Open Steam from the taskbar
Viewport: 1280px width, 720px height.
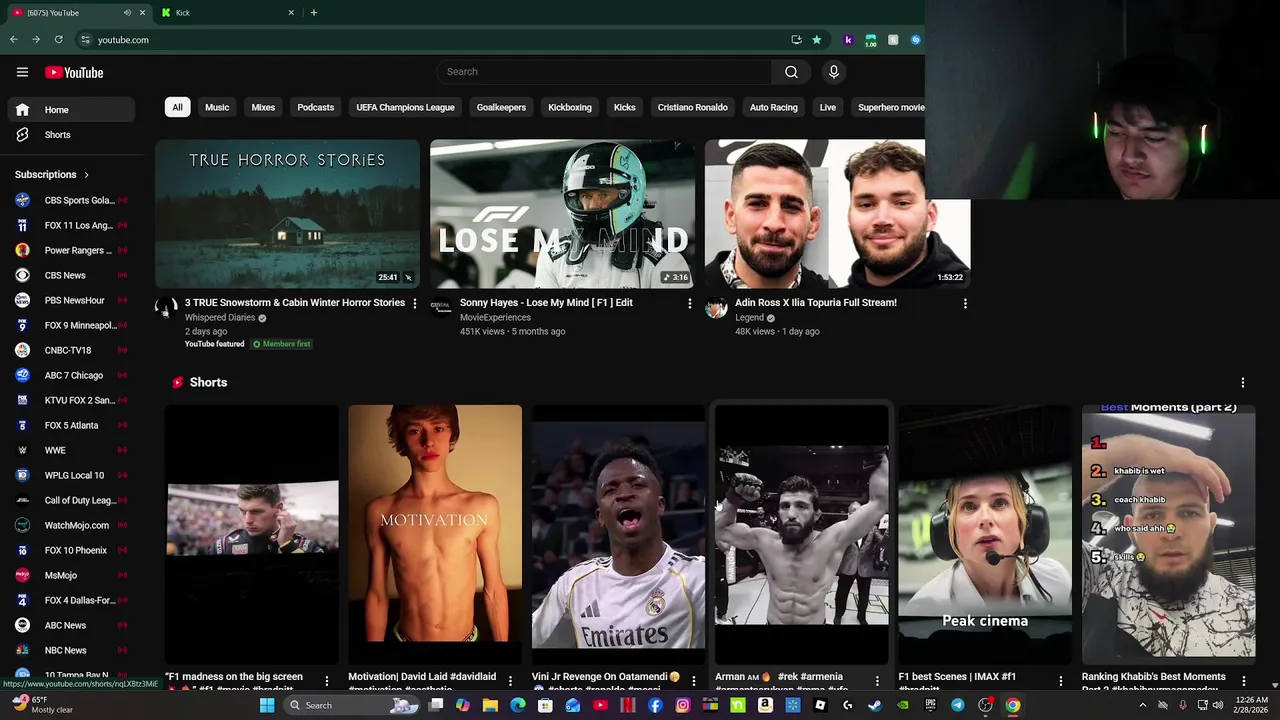(875, 705)
